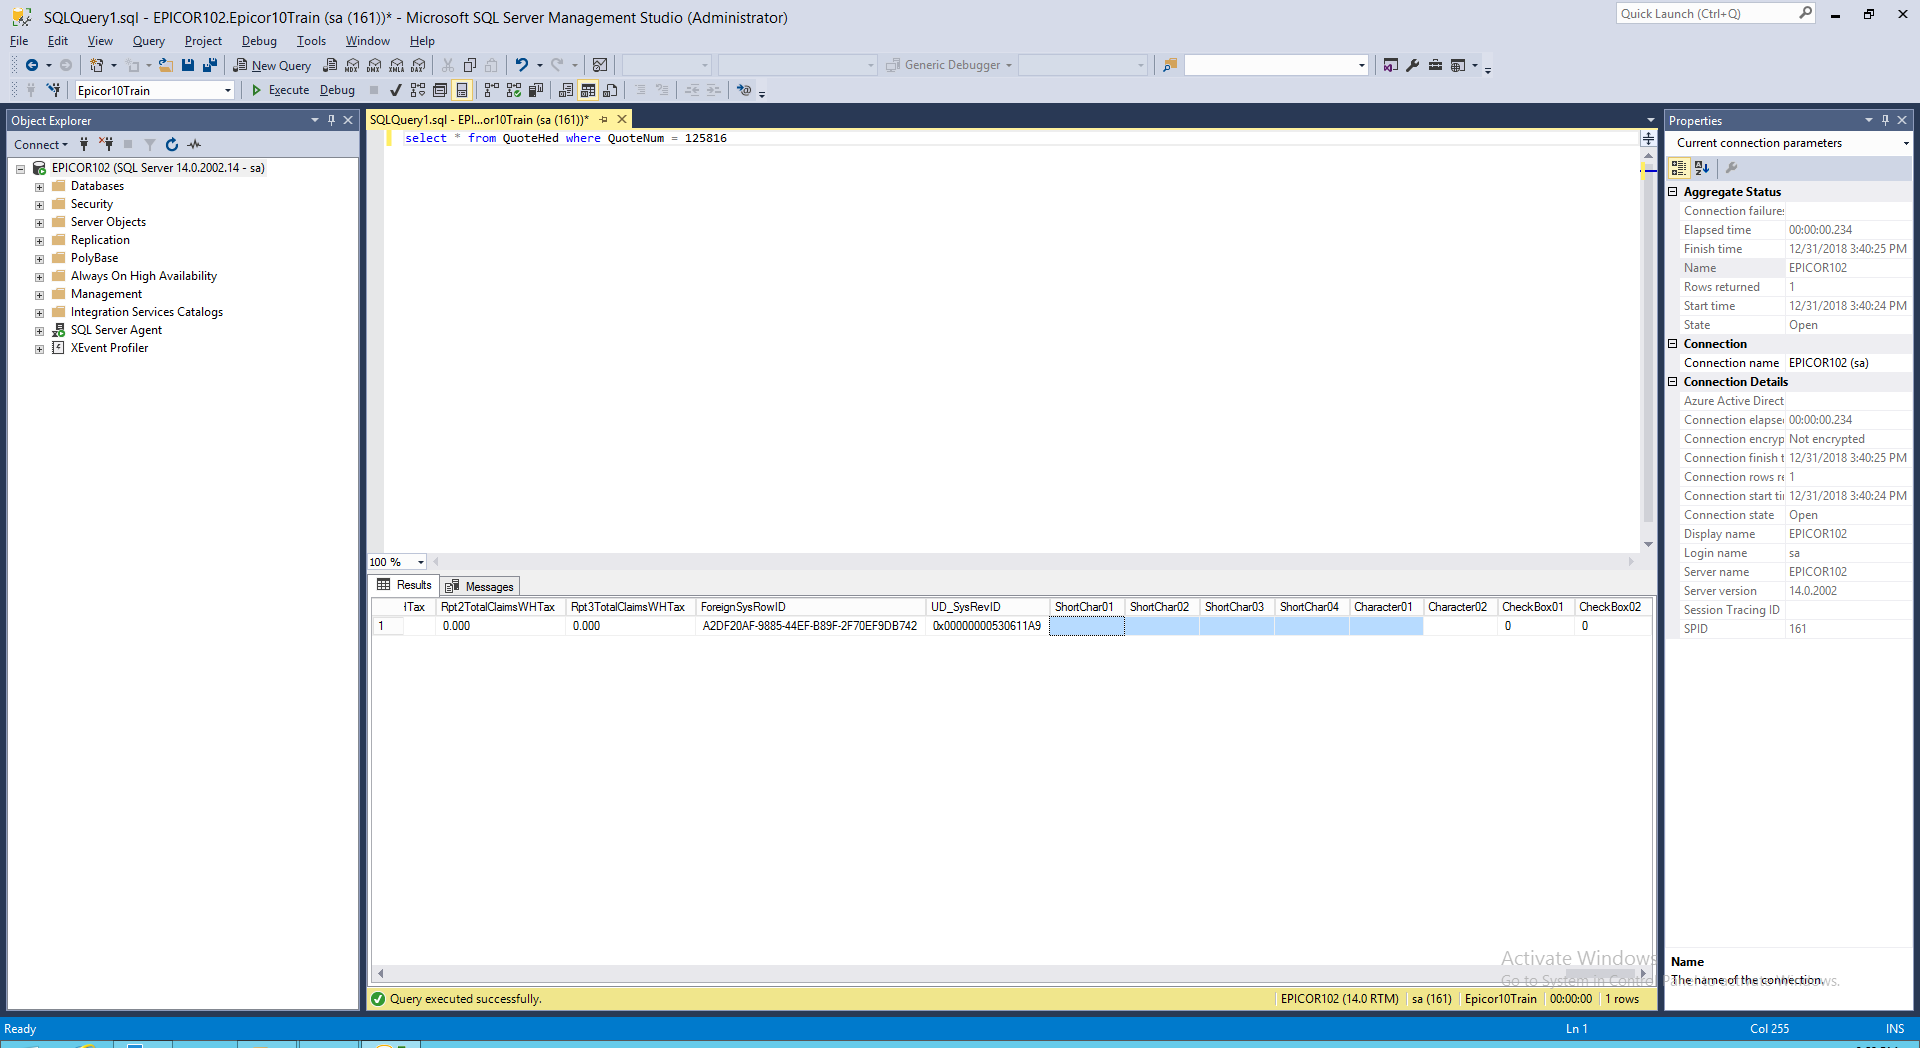Image resolution: width=1920 pixels, height=1048 pixels.
Task: Switch output to Results to File
Action: [610, 90]
